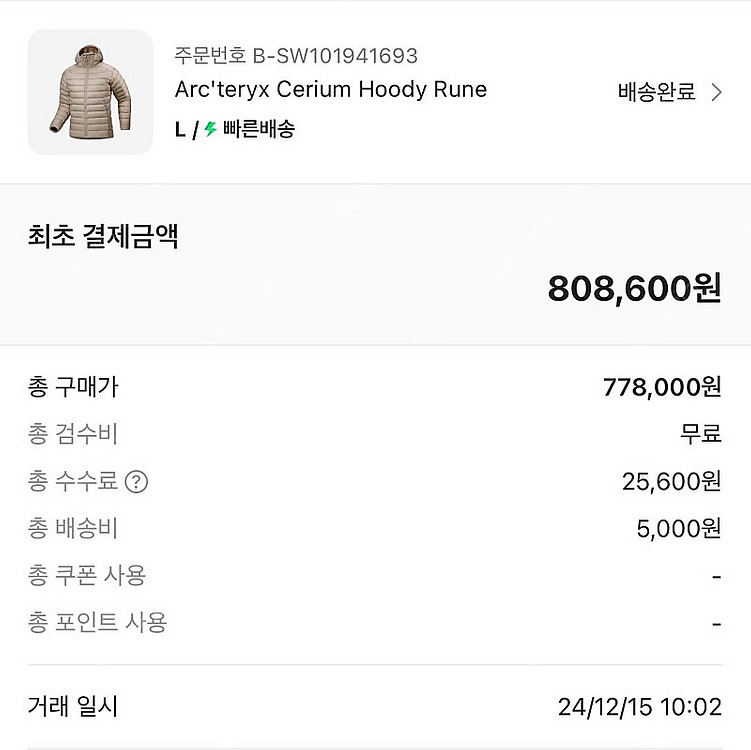Tap the 총 수수료 label text
Image resolution: width=751 pixels, height=750 pixels.
(x=73, y=482)
